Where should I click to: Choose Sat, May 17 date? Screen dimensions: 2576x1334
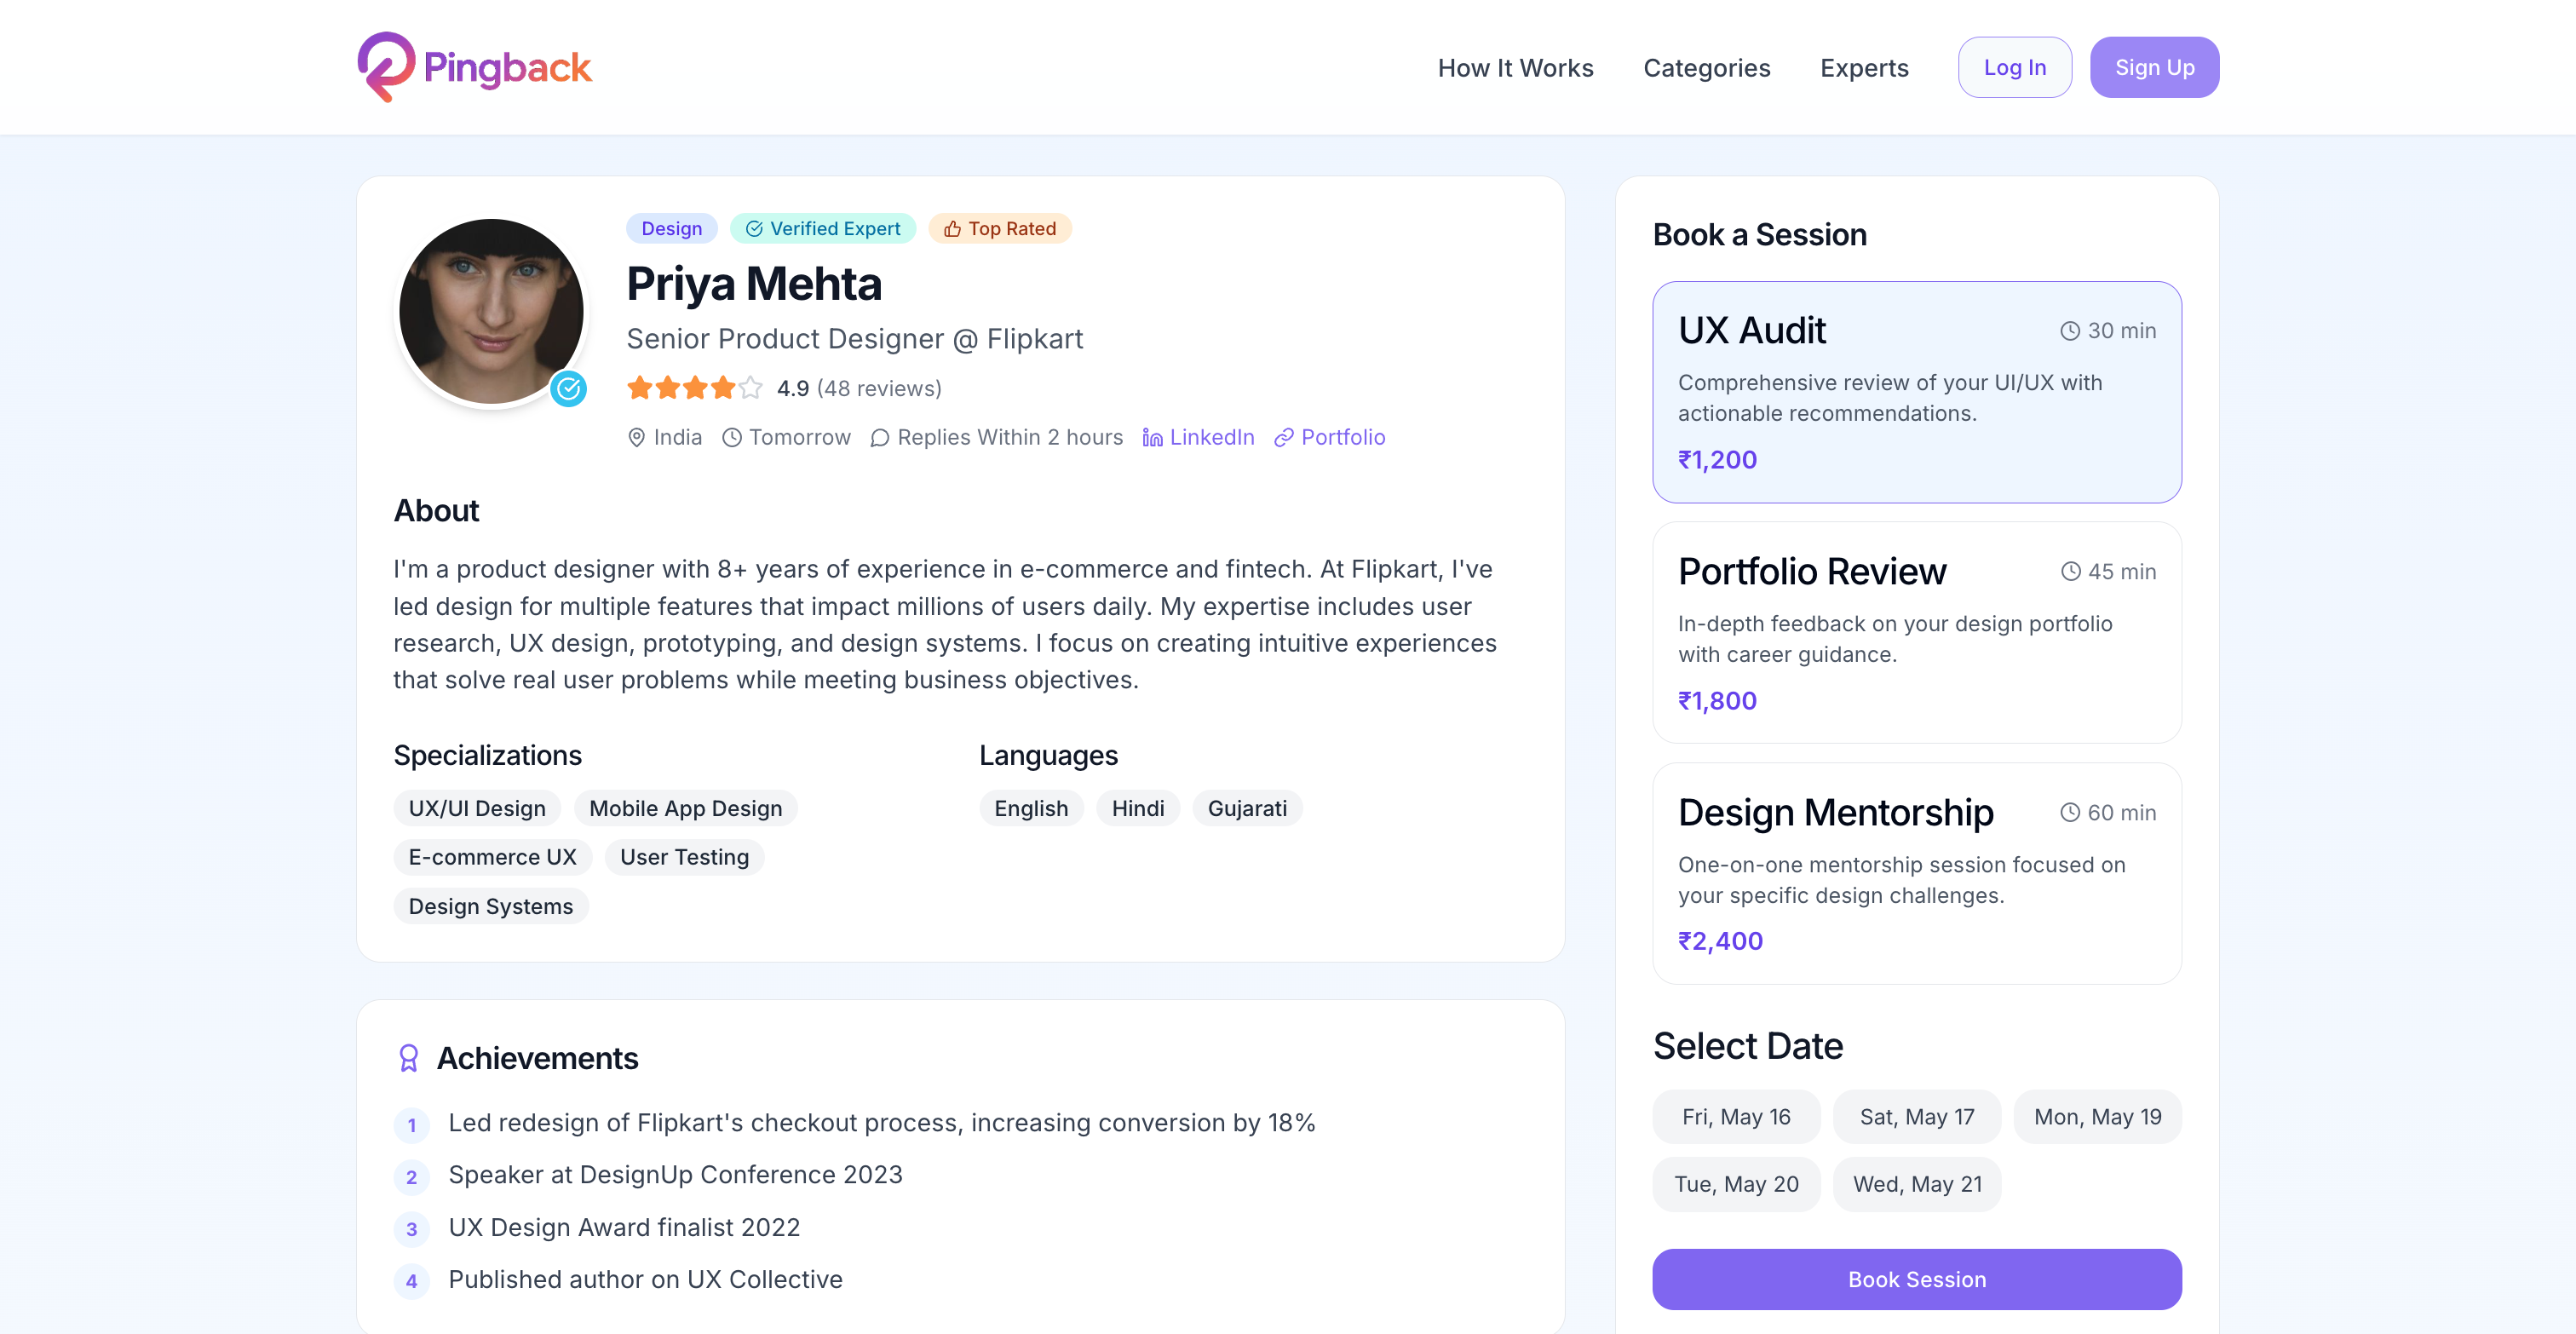(x=1916, y=1116)
